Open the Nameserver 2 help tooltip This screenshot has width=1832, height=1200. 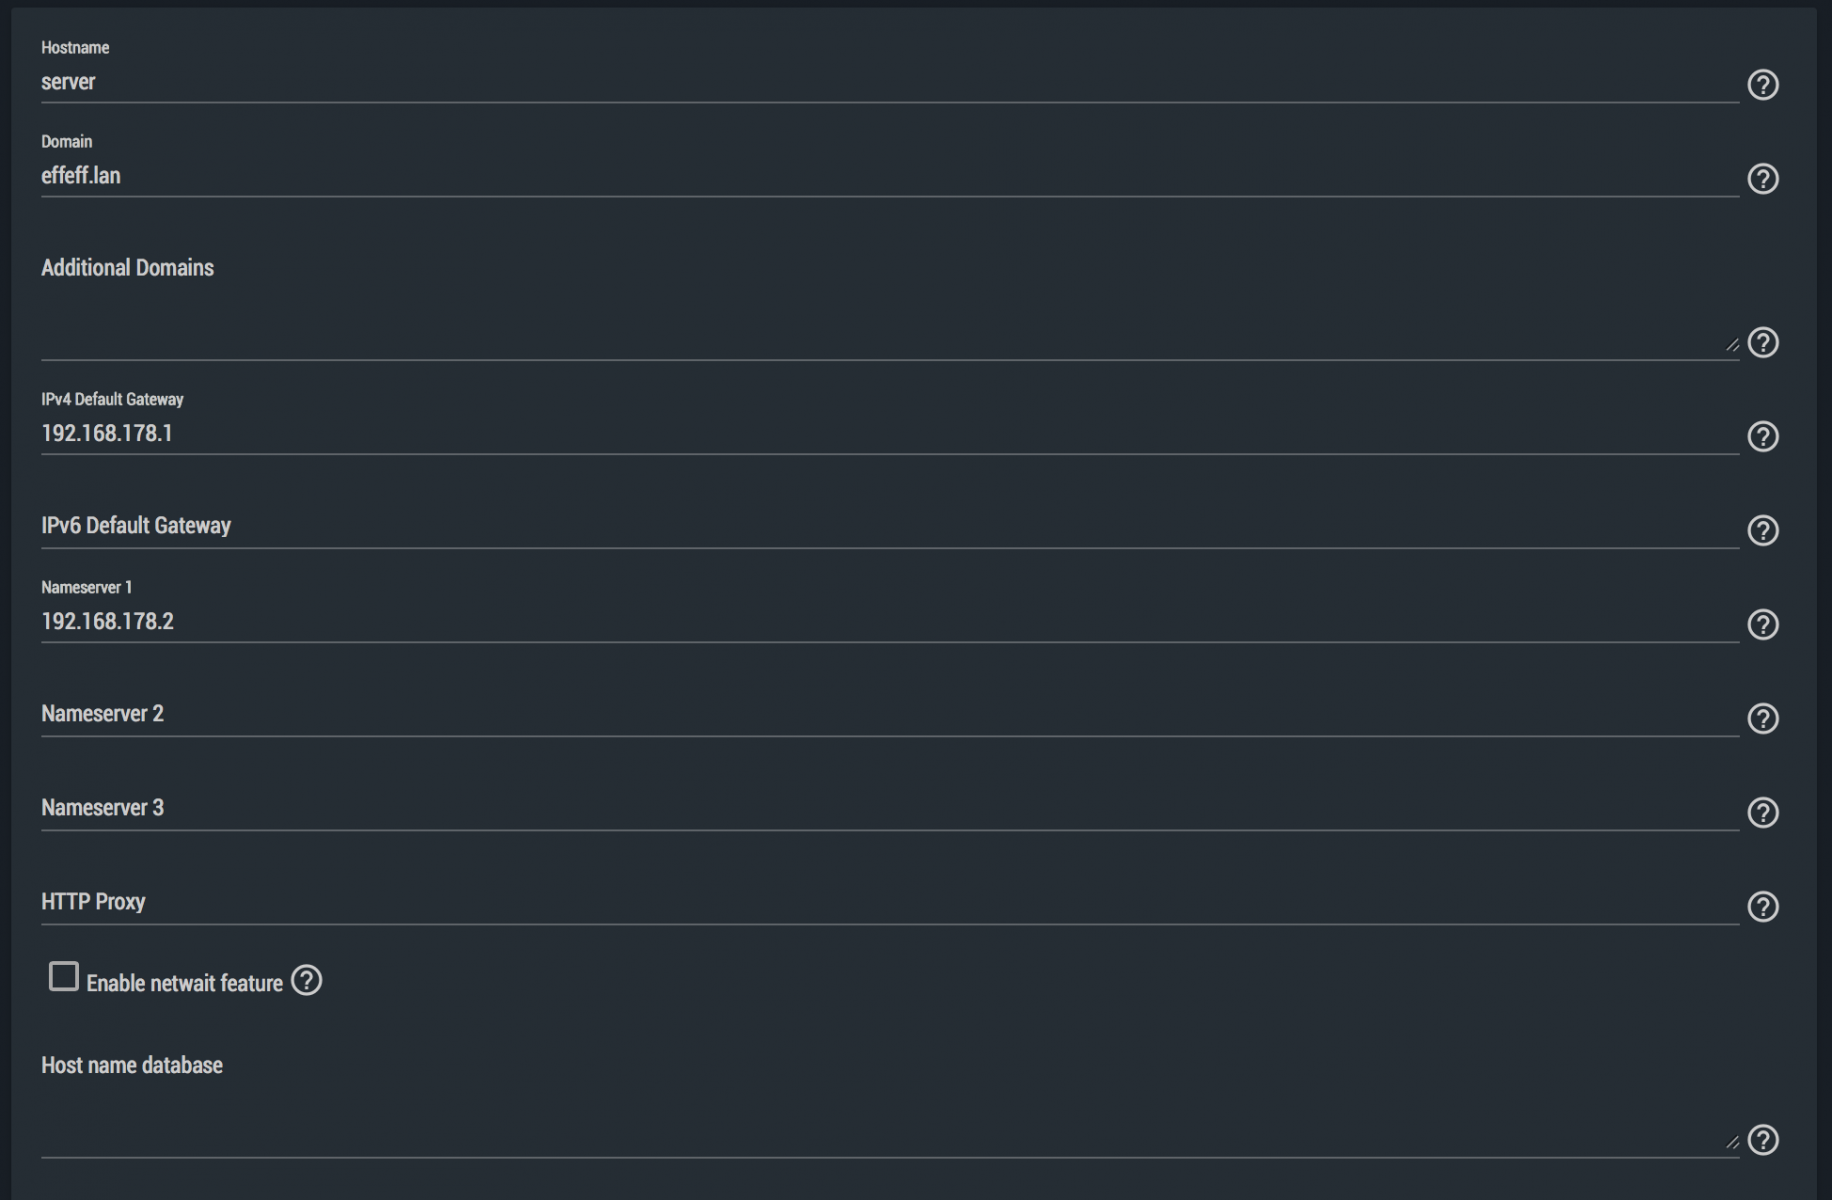(1762, 719)
